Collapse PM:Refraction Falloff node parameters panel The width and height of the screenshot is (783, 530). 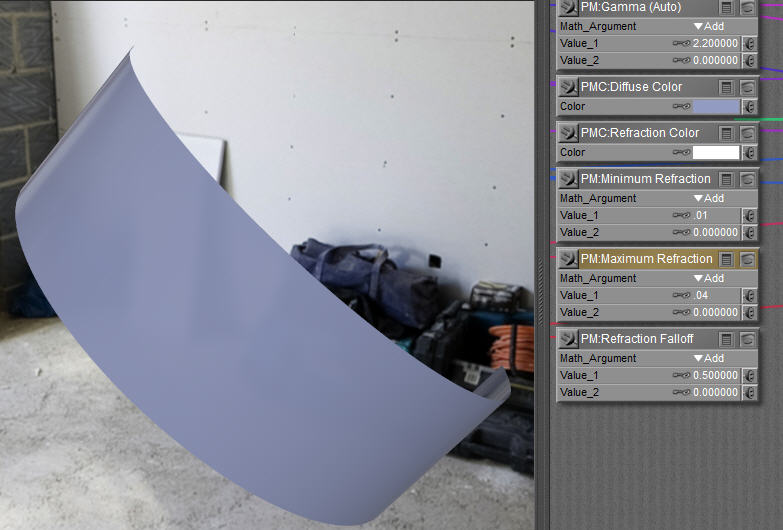[727, 339]
